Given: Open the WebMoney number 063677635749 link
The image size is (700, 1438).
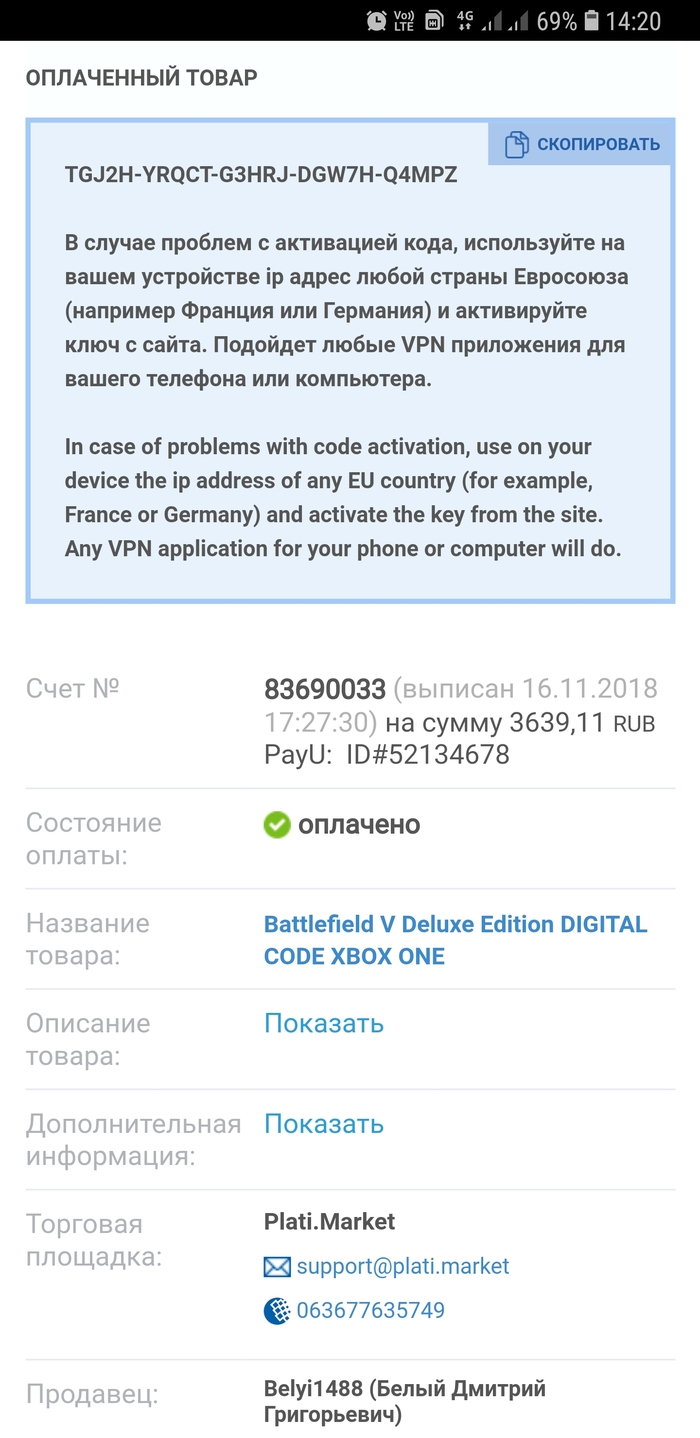Looking at the screenshot, I should pos(370,1311).
